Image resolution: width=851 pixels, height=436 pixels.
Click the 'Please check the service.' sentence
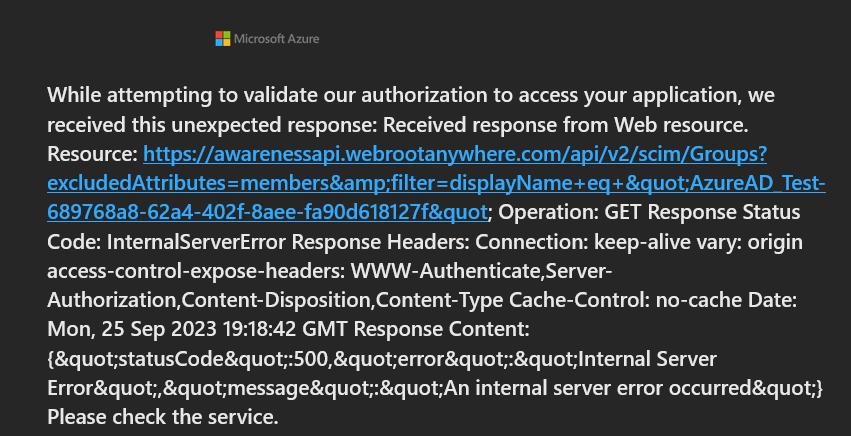point(161,416)
